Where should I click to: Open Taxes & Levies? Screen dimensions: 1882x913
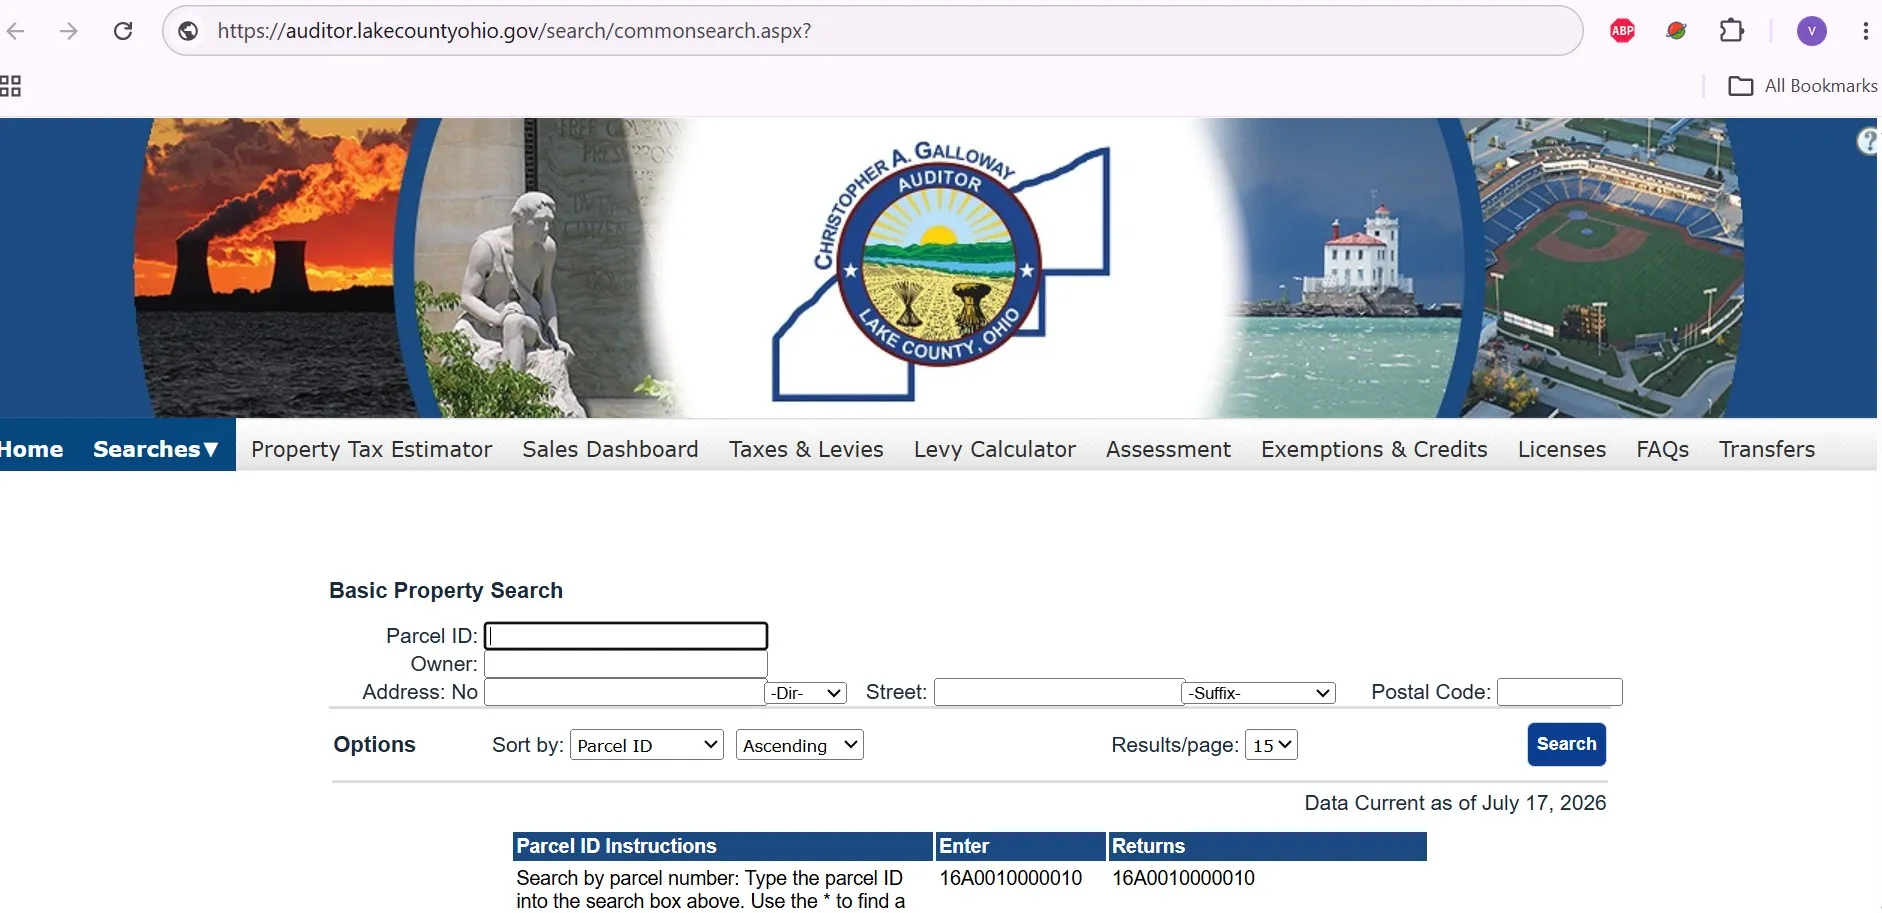(806, 449)
